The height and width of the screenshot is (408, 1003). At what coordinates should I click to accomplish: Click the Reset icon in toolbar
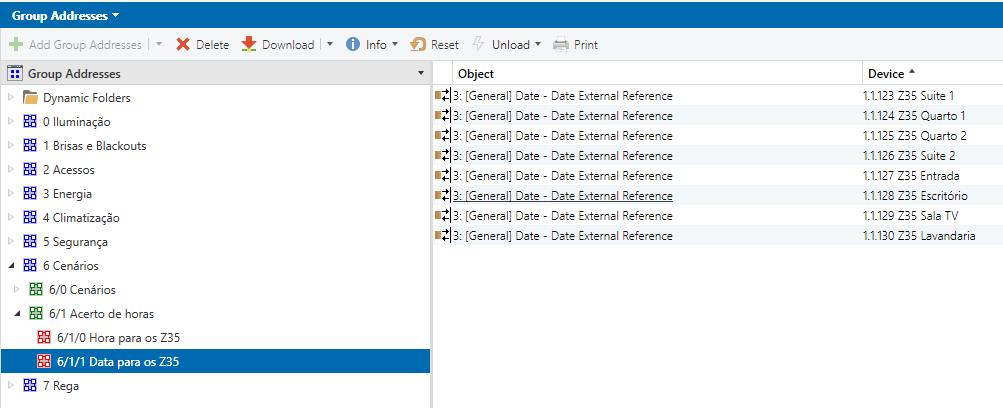click(420, 45)
